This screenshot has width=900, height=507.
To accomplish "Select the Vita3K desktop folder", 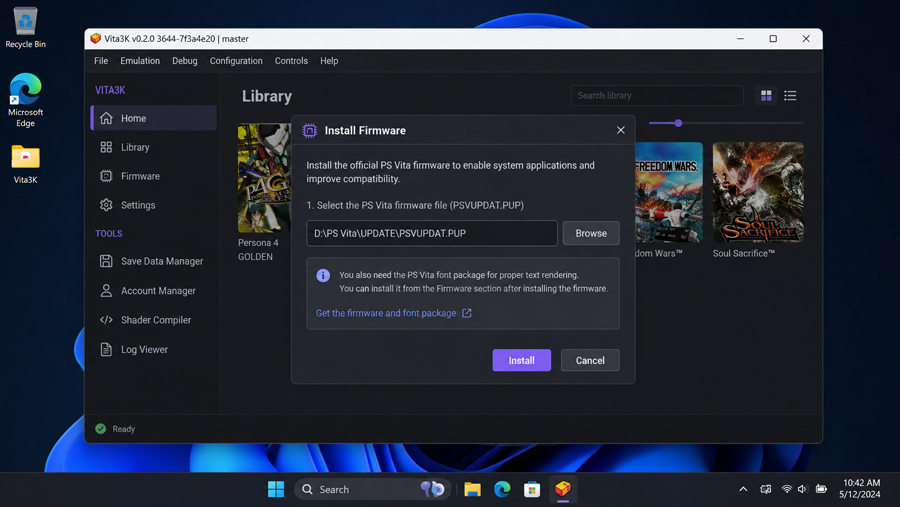I will 25,164.
